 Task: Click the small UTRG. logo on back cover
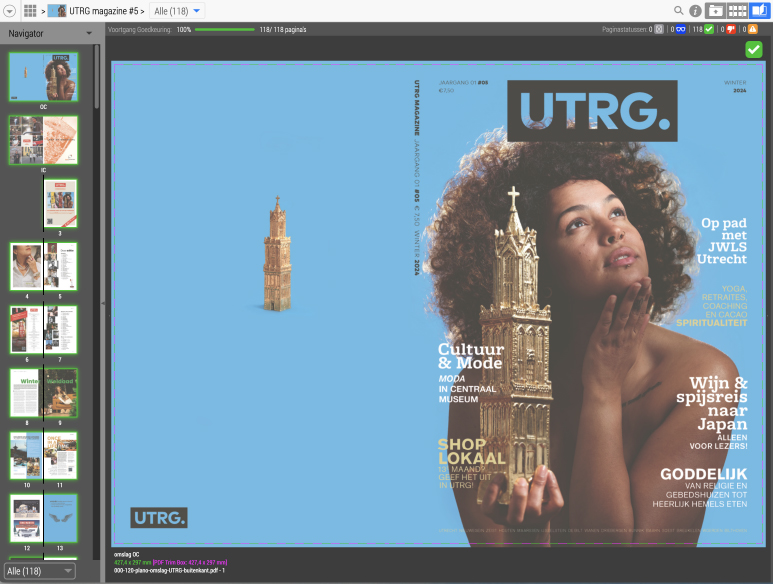point(159,517)
